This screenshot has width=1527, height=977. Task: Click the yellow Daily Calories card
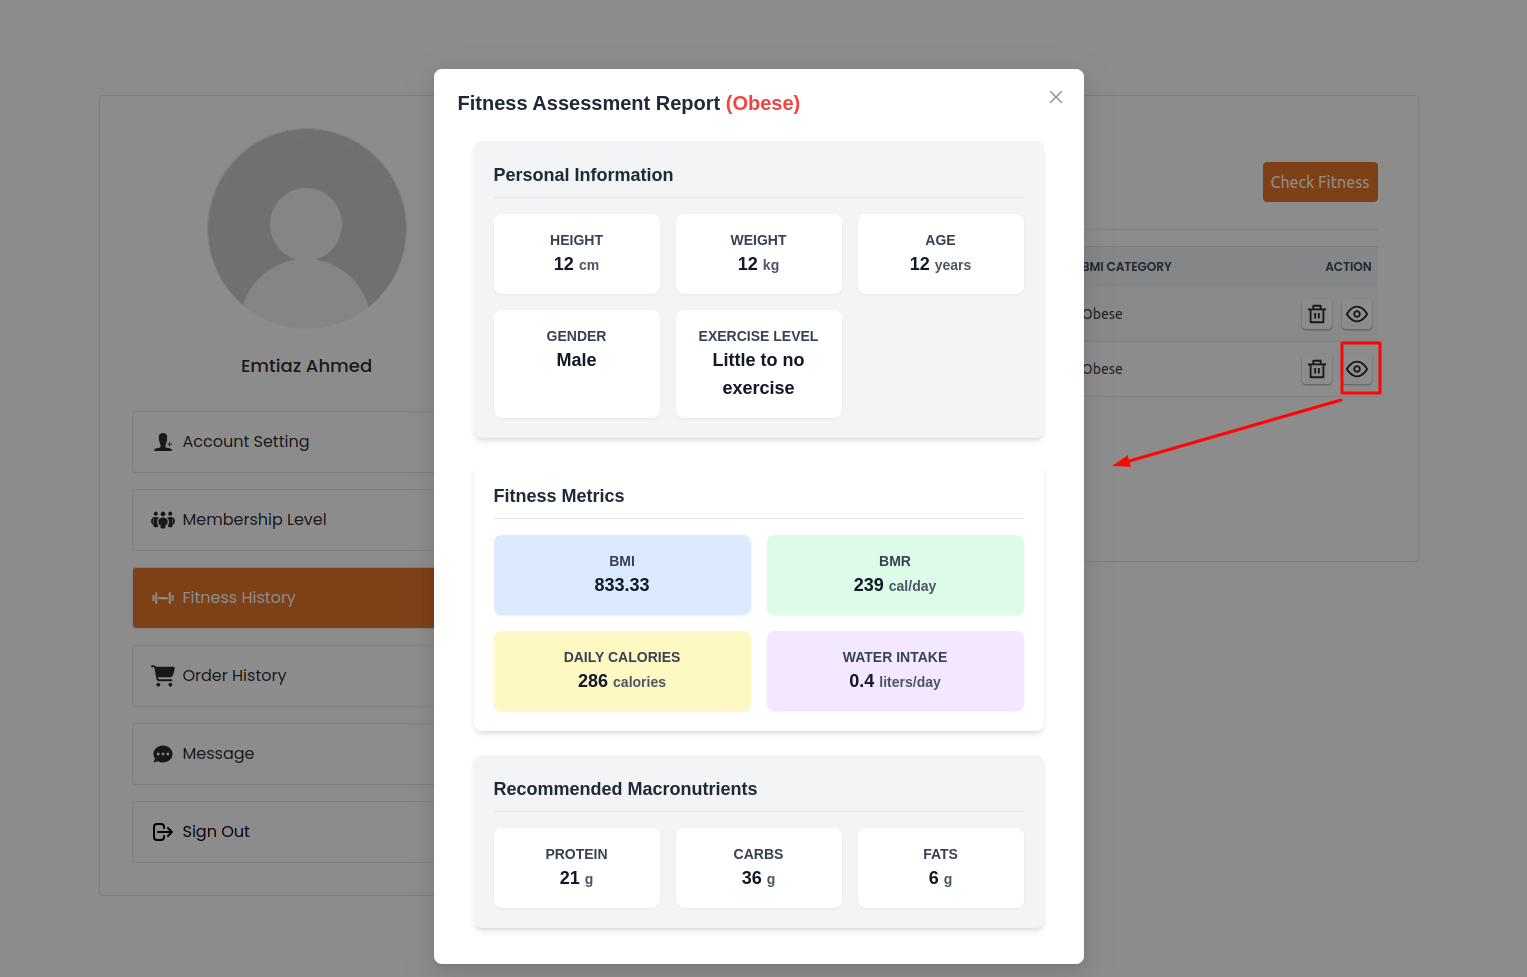pyautogui.click(x=622, y=671)
